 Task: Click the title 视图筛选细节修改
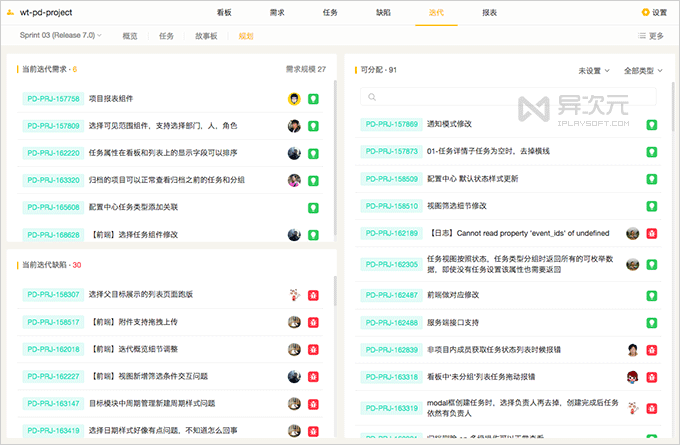tap(456, 206)
